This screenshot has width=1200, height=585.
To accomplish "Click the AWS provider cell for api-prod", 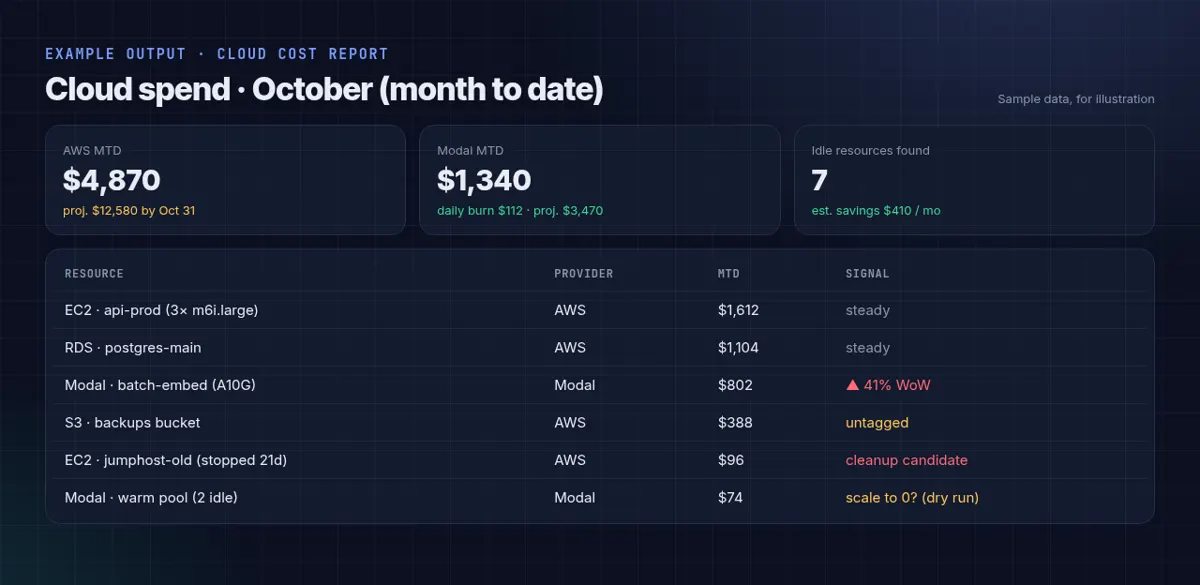I will [x=570, y=310].
